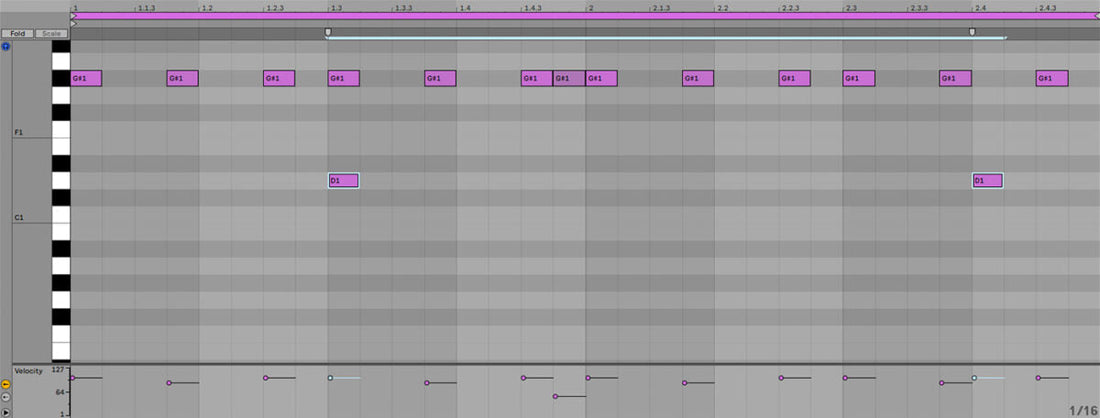Select the G#1 note at position 1.3.4
The width and height of the screenshot is (1100, 418).
pyautogui.click(x=441, y=78)
